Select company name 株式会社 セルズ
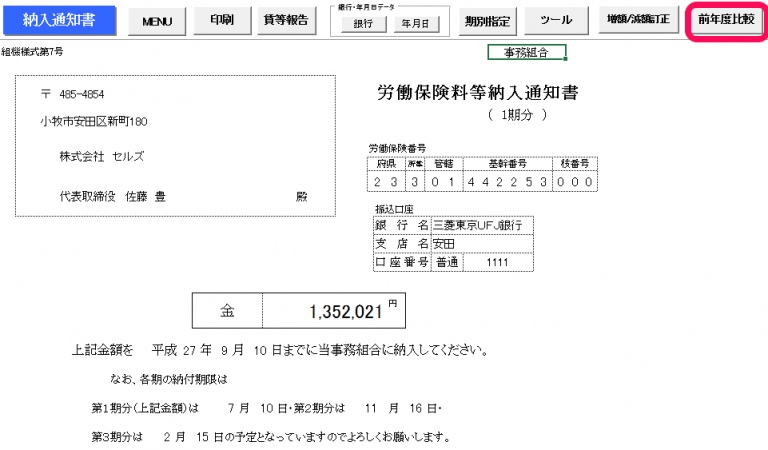 102,157
